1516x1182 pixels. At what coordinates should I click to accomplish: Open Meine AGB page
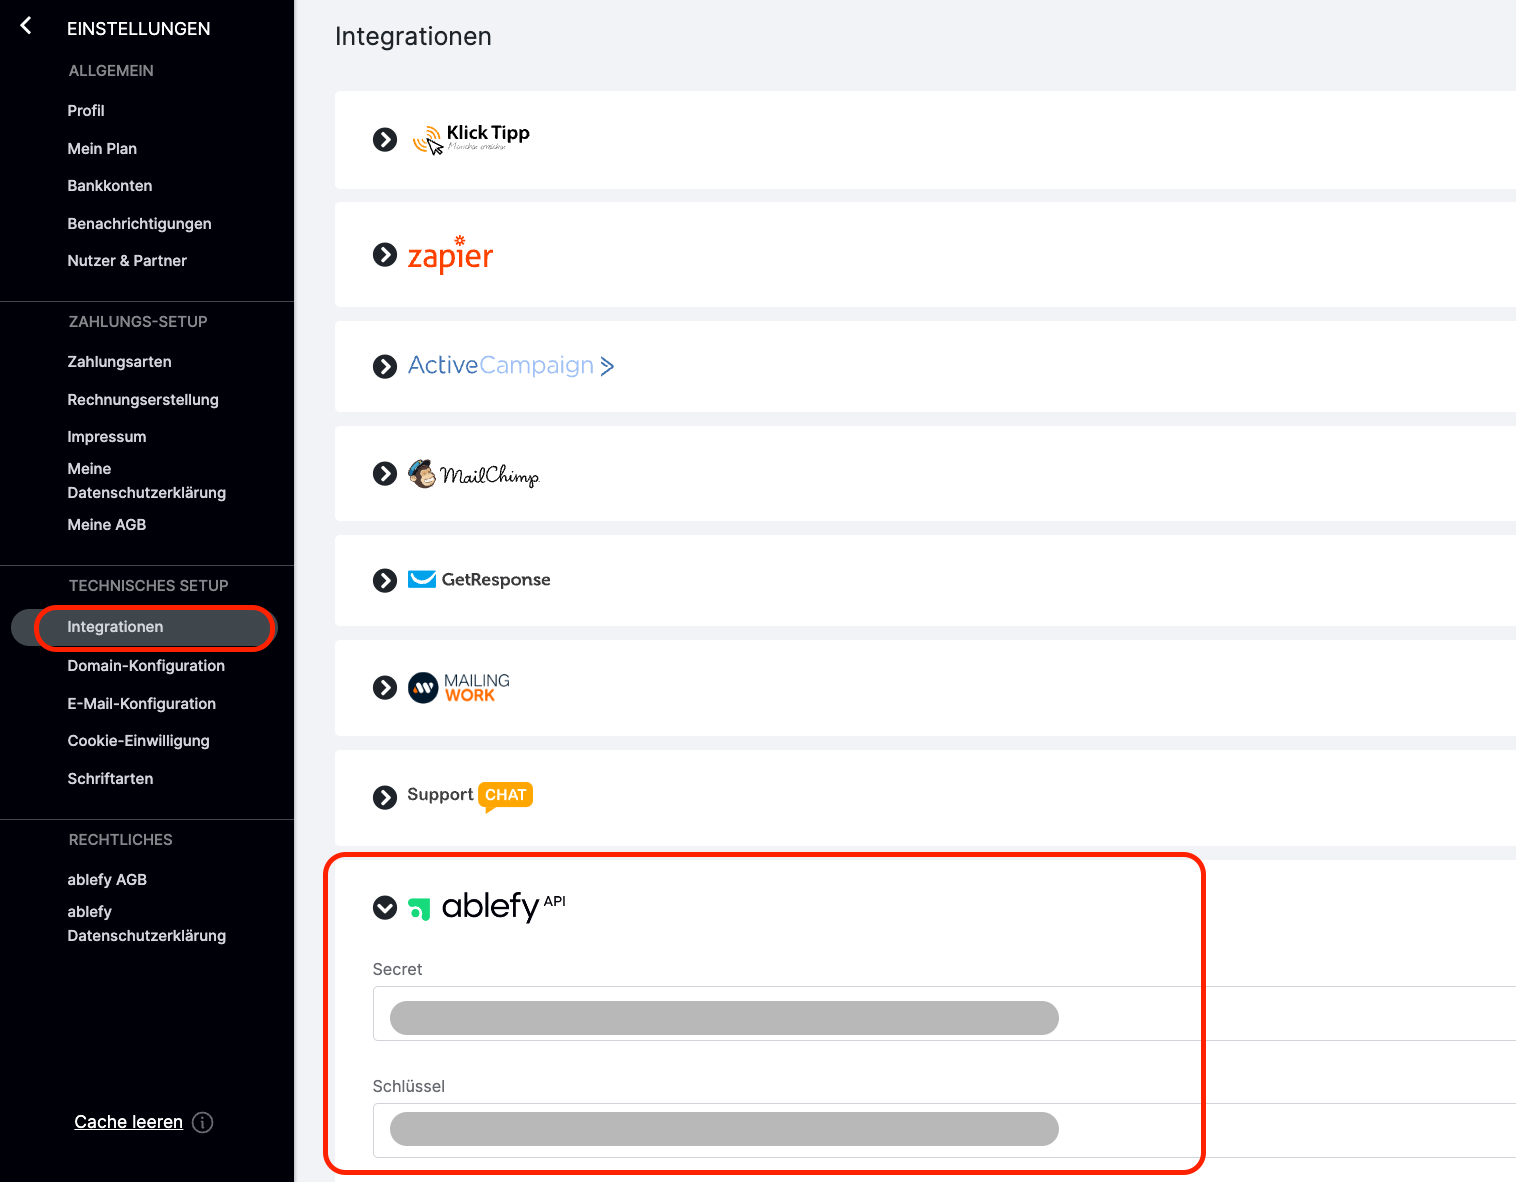click(107, 525)
